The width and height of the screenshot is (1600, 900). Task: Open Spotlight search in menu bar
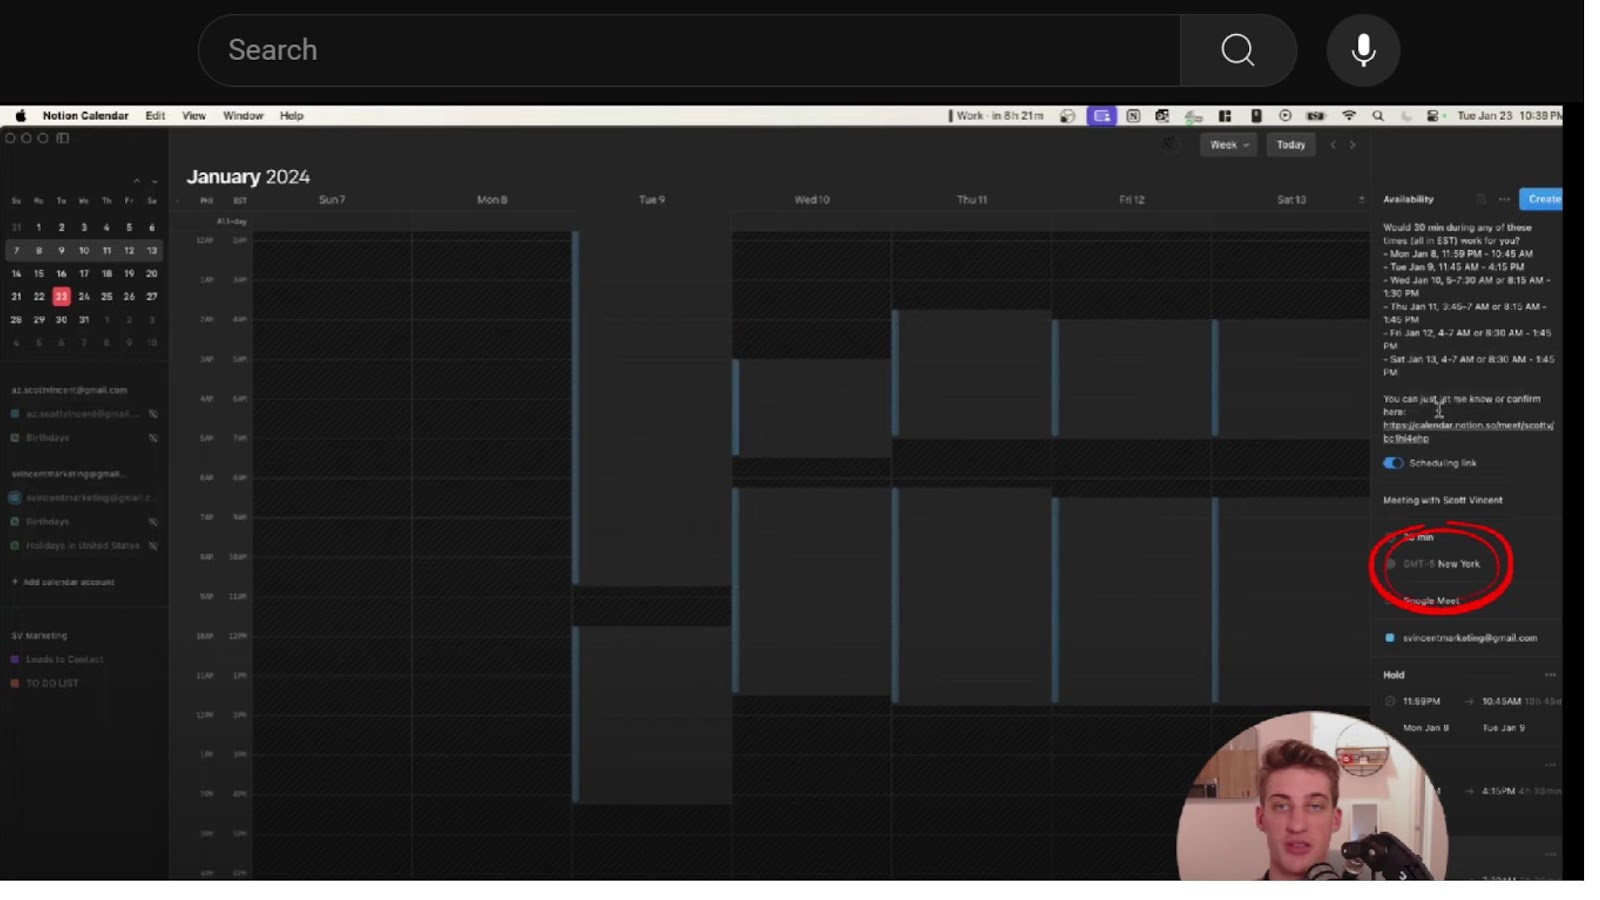coord(1378,116)
